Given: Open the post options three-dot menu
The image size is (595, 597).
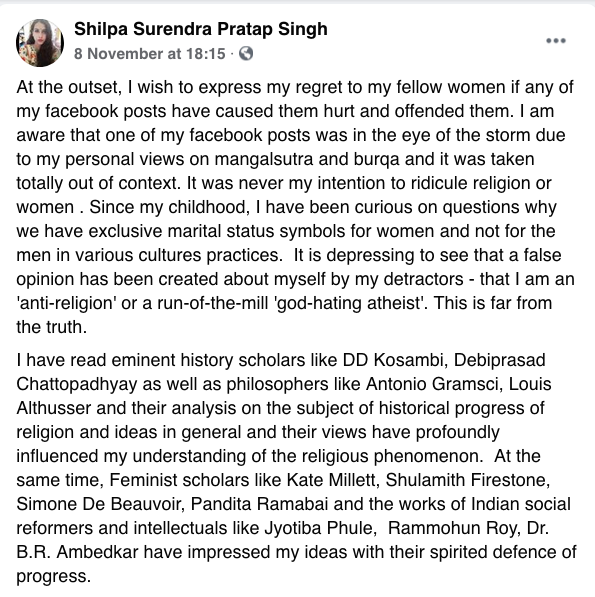Looking at the screenshot, I should (x=555, y=41).
